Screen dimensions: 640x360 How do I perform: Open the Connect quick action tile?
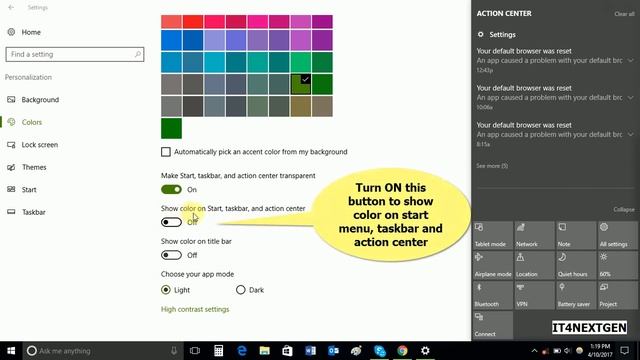point(493,325)
